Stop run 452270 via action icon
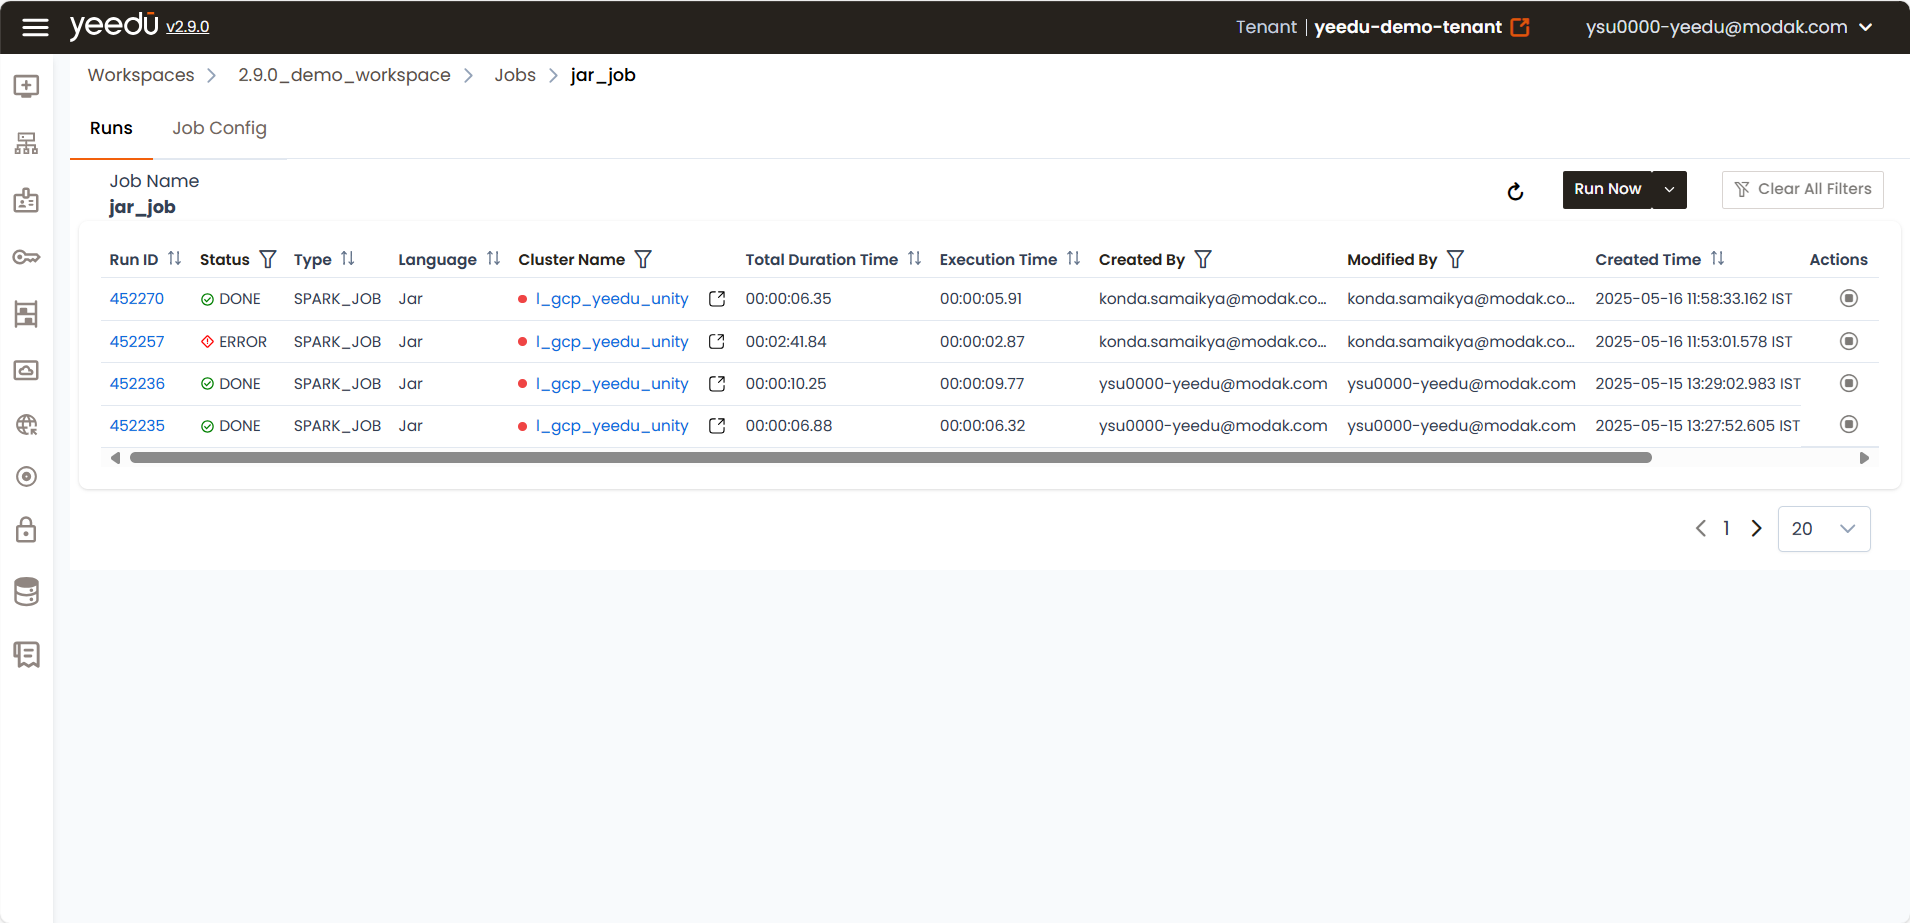Image resolution: width=1910 pixels, height=923 pixels. 1849,298
